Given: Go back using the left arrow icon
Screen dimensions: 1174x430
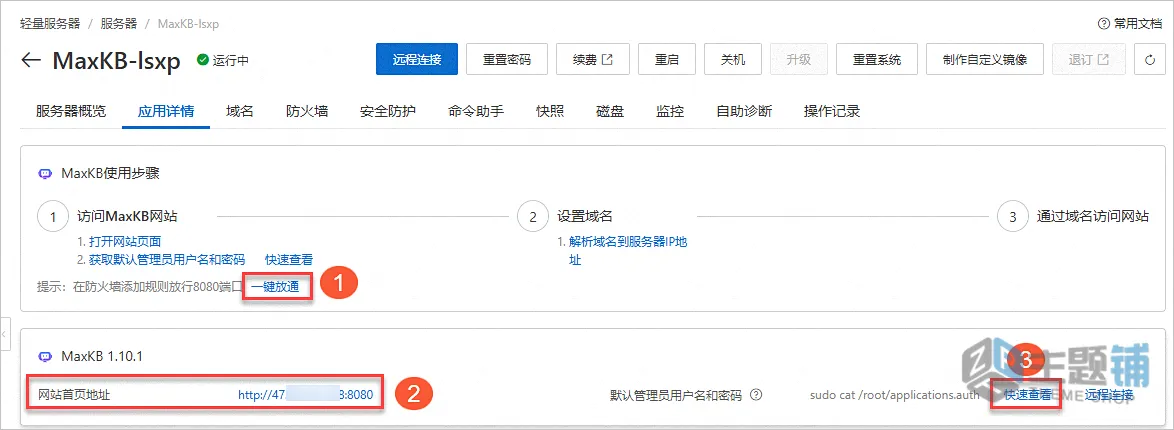Looking at the screenshot, I should point(31,60).
